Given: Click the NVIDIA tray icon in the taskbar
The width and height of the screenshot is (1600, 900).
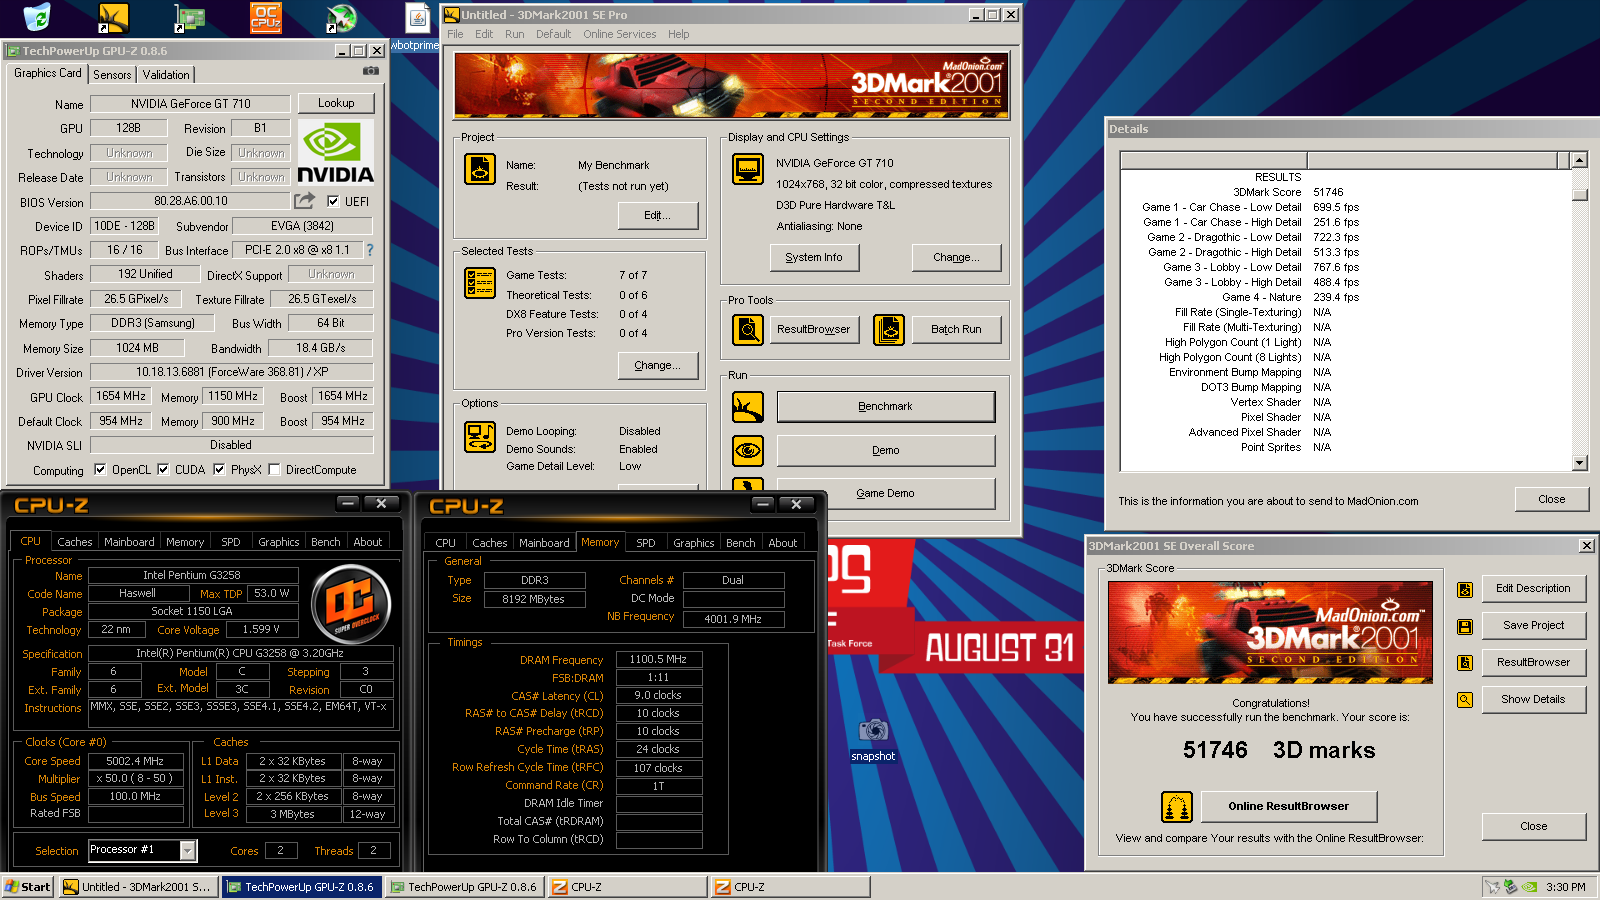Looking at the screenshot, I should [1529, 887].
